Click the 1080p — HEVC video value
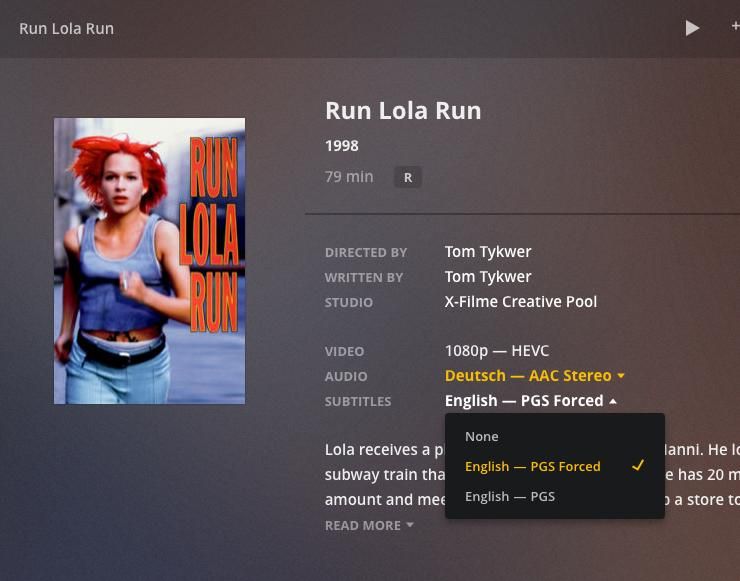The width and height of the screenshot is (740, 581). click(x=497, y=351)
